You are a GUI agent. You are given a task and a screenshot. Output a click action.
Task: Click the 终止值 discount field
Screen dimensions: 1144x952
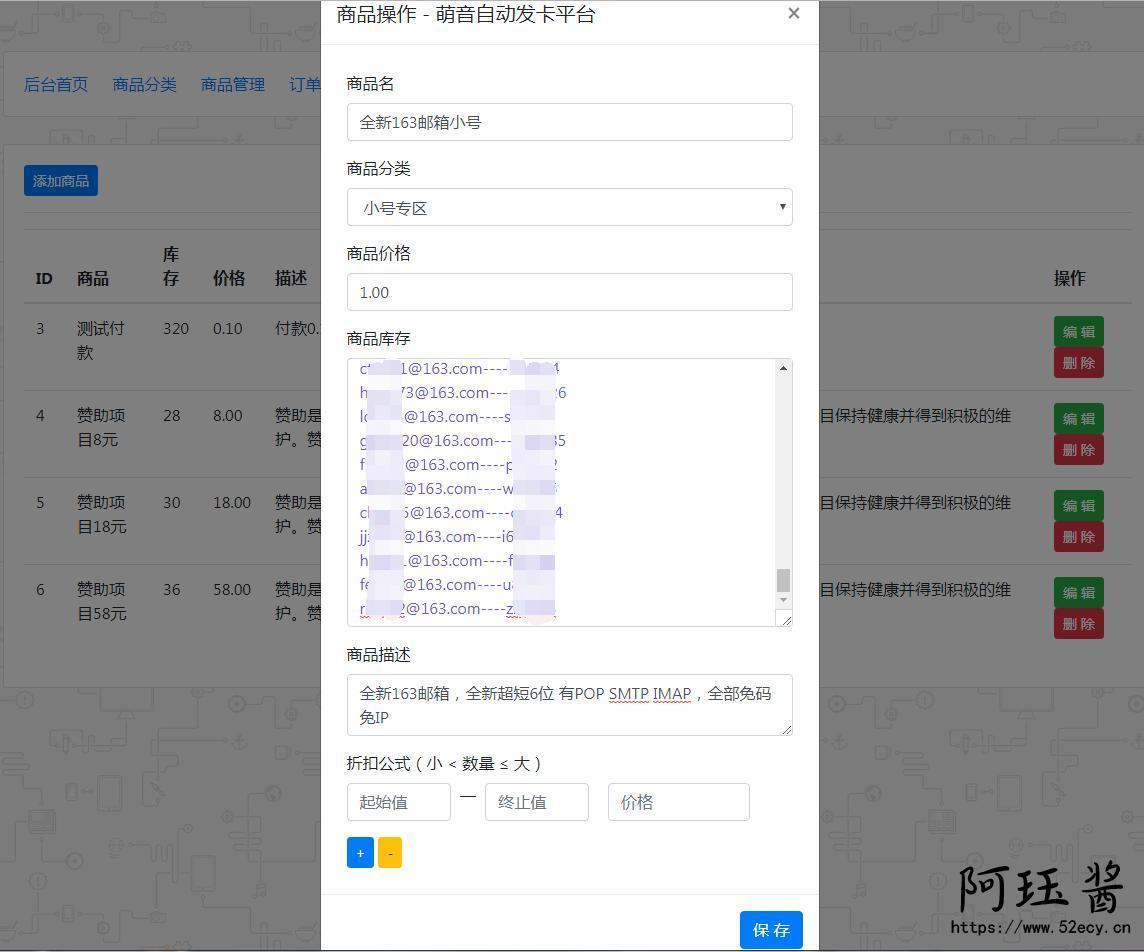536,802
